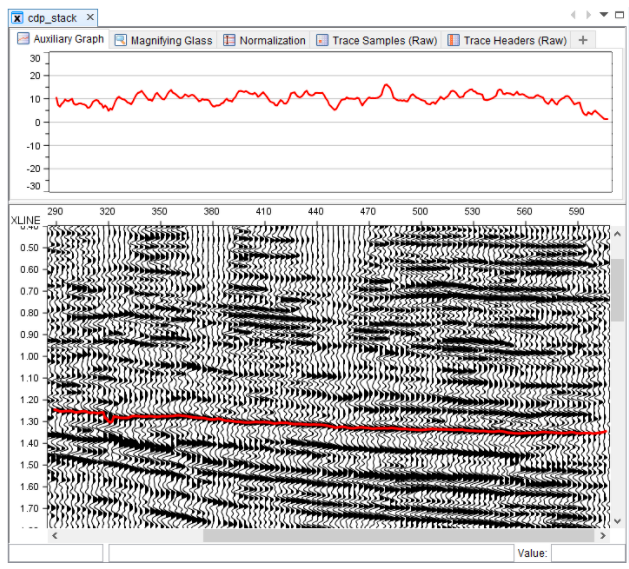Maximize the cdp_stack panel

tap(619, 15)
